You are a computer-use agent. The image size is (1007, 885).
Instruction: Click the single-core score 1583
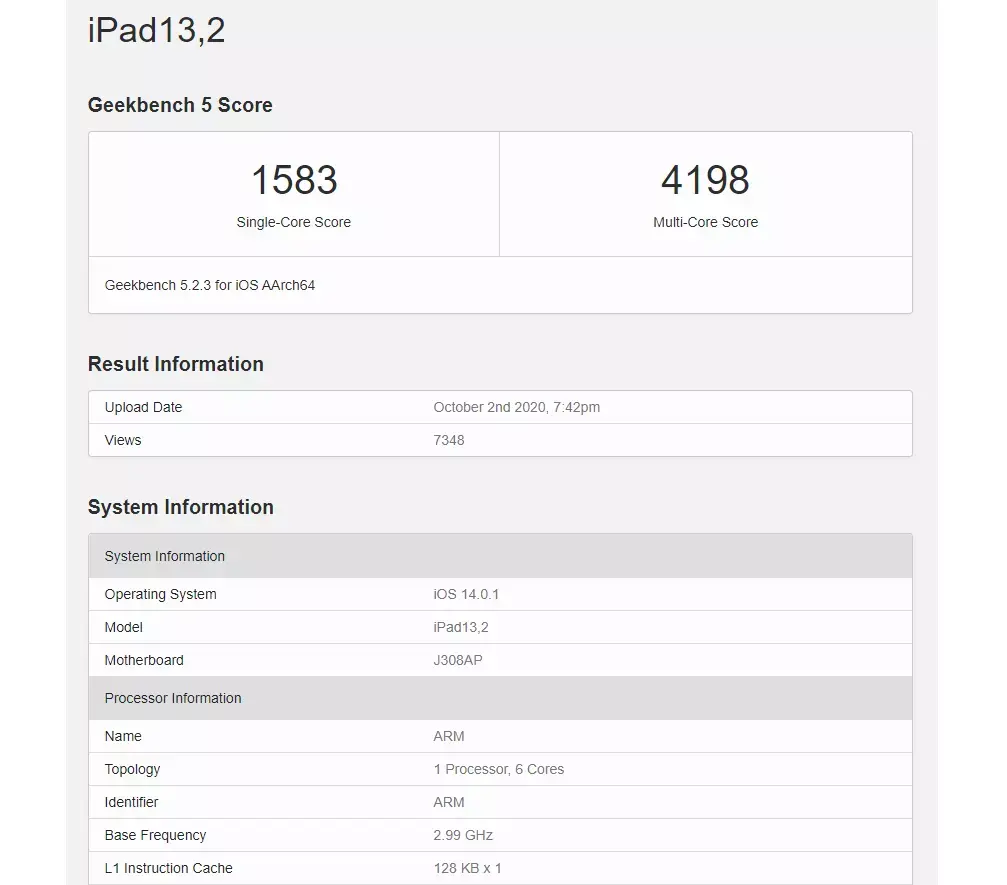click(x=294, y=179)
